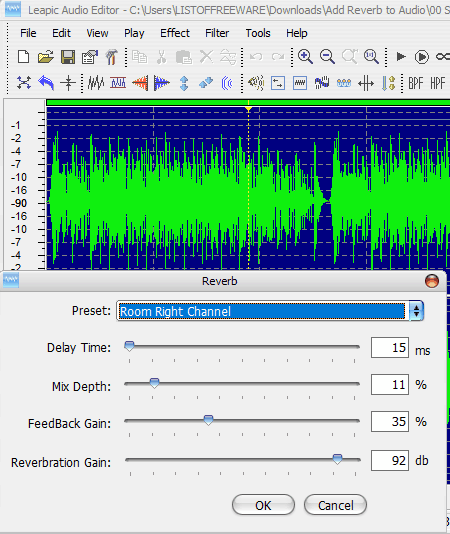Click the blue undo arrow icon
The width and height of the screenshot is (450, 534).
tap(46, 83)
